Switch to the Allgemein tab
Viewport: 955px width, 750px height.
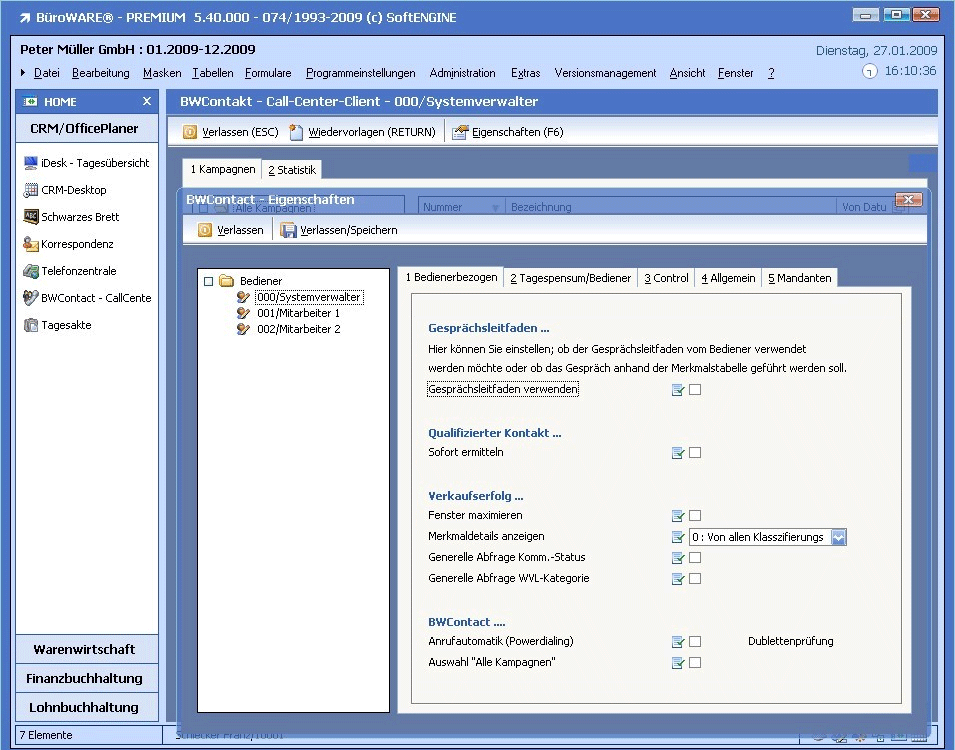tap(728, 278)
